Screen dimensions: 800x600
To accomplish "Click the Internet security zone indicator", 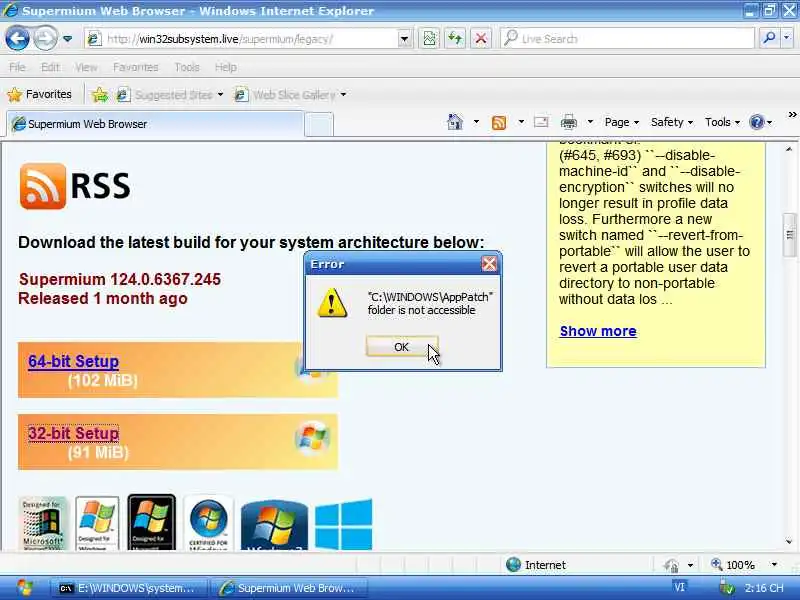I will 536,565.
